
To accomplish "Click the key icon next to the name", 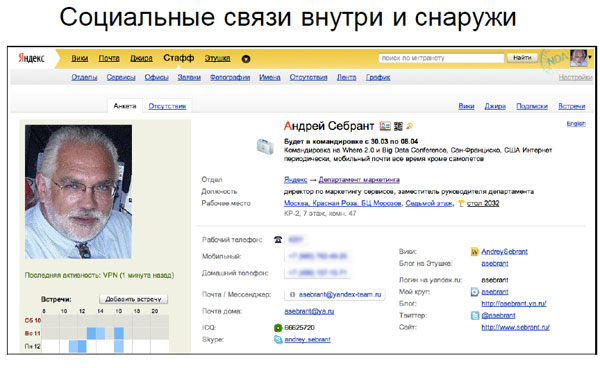I will coord(410,126).
